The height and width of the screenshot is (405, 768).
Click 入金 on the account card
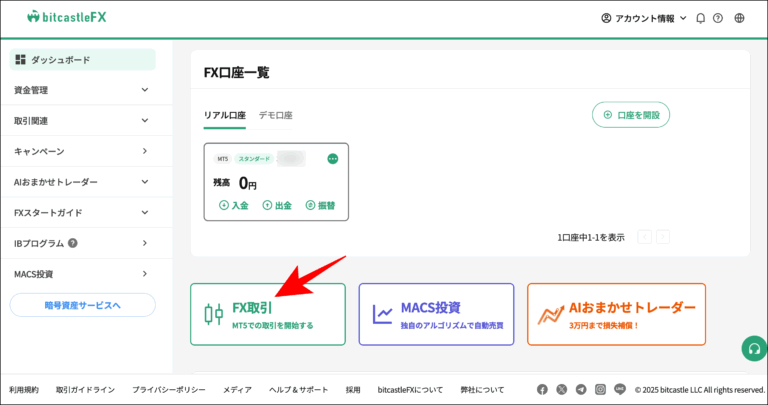pyautogui.click(x=234, y=206)
